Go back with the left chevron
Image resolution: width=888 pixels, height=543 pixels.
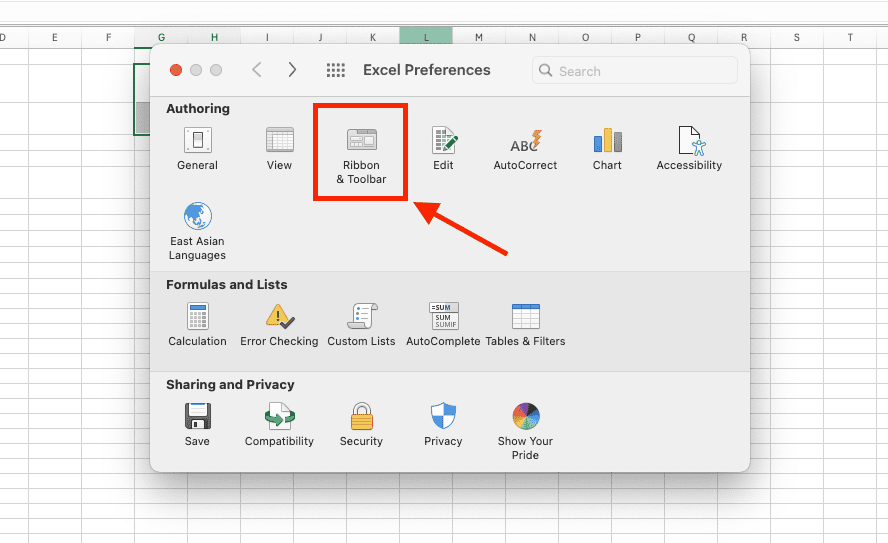pos(257,70)
